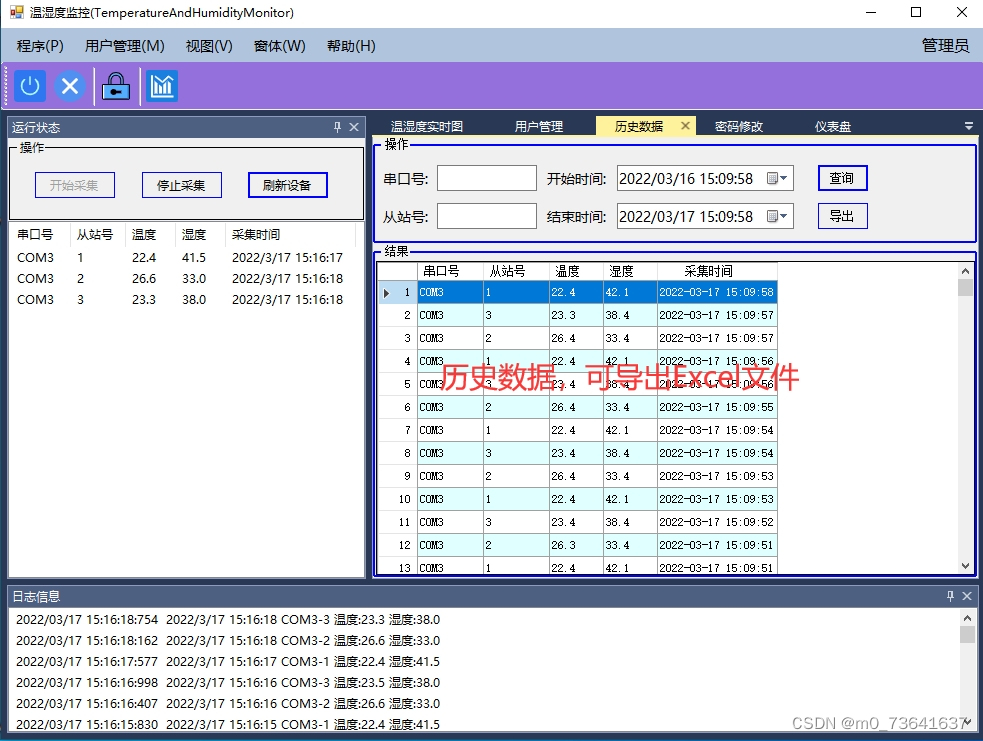Open the 开始时间 calendar dropdown

(777, 179)
